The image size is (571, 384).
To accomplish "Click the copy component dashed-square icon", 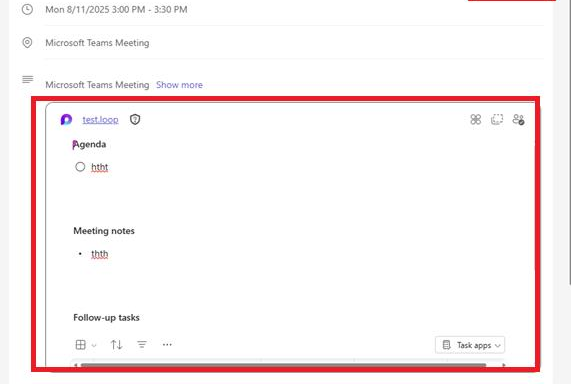I will click(x=497, y=119).
